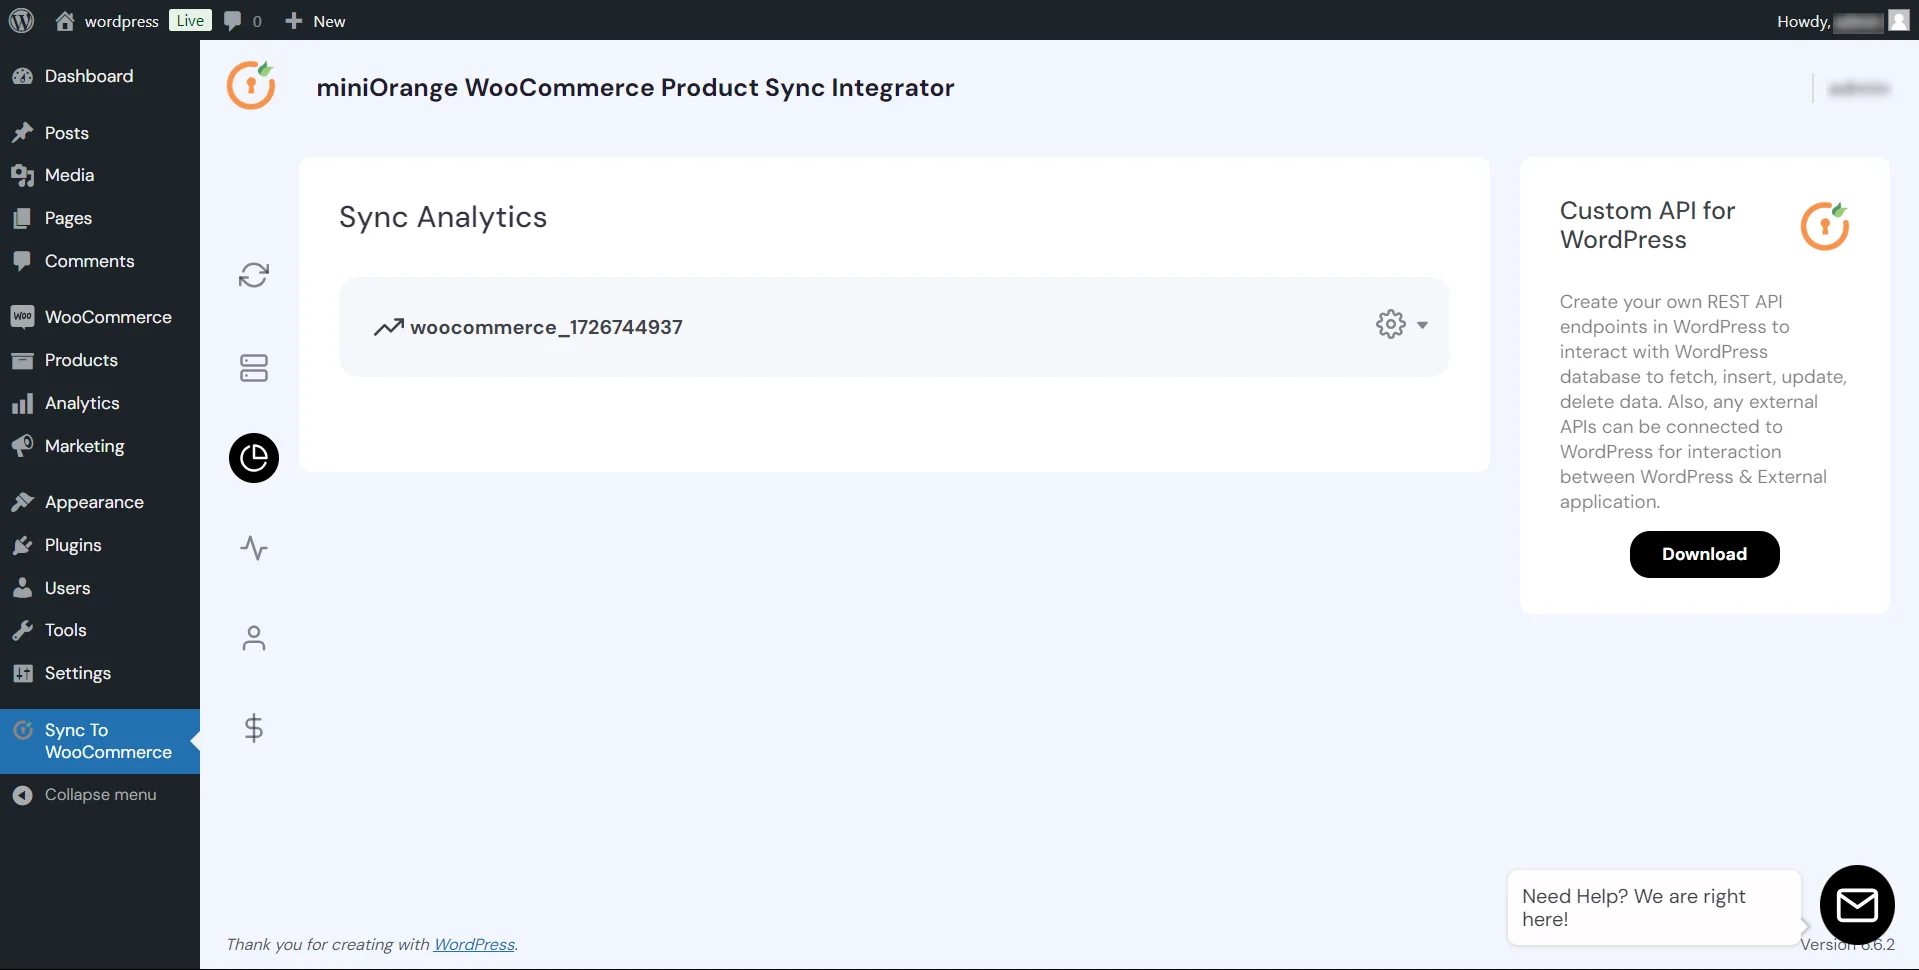
Task: Open the sync configuration refresh-arrows tab
Action: [254, 275]
